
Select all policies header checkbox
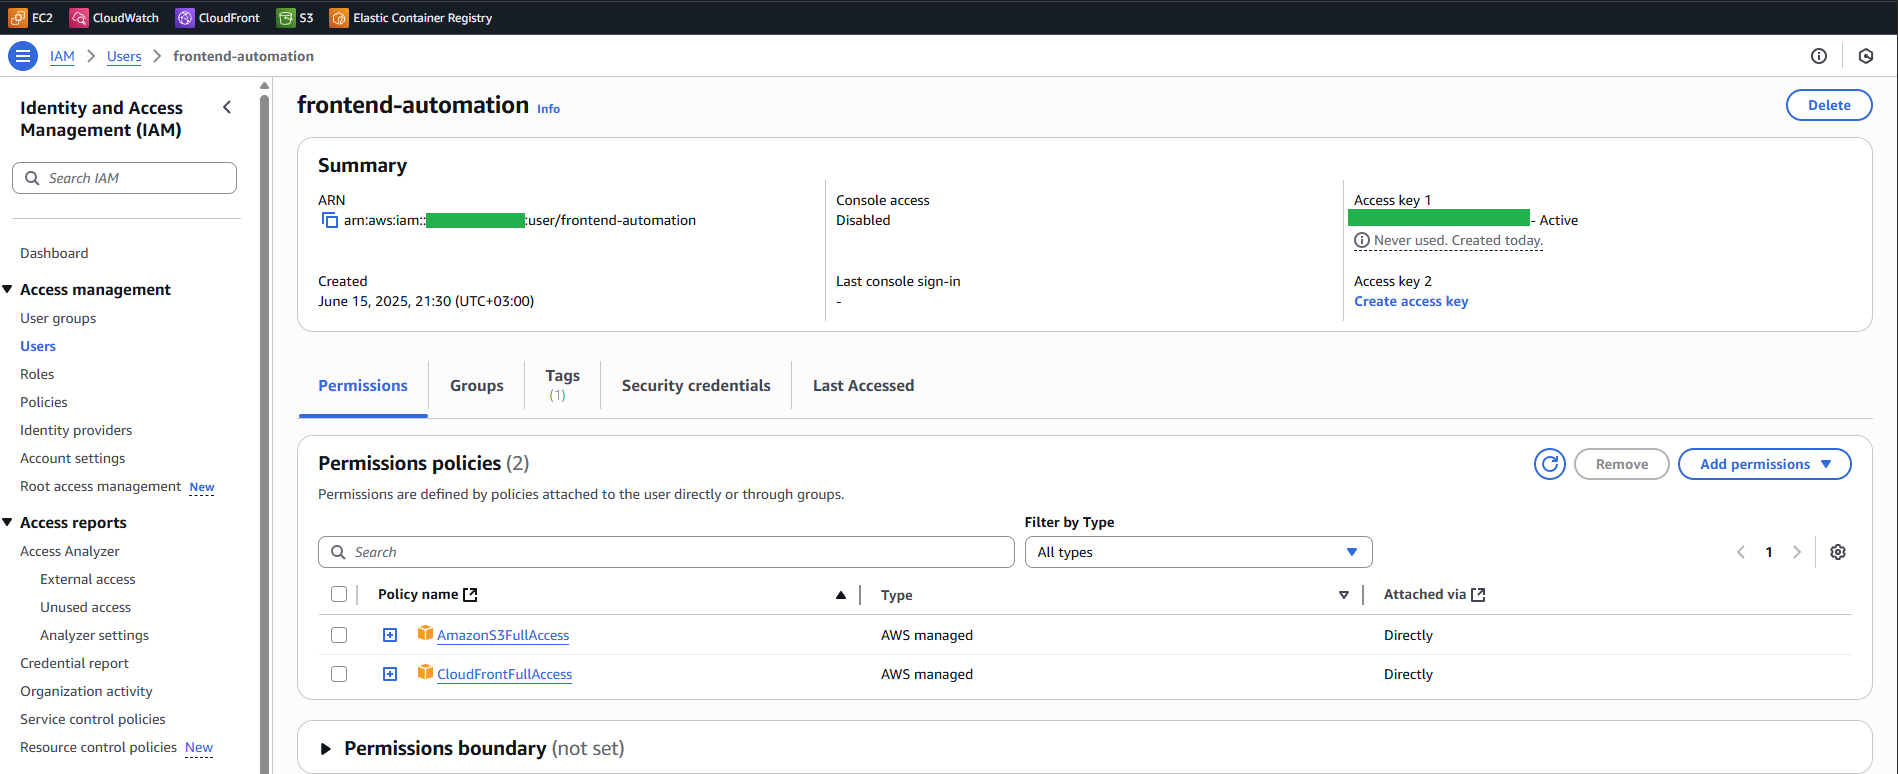click(339, 594)
